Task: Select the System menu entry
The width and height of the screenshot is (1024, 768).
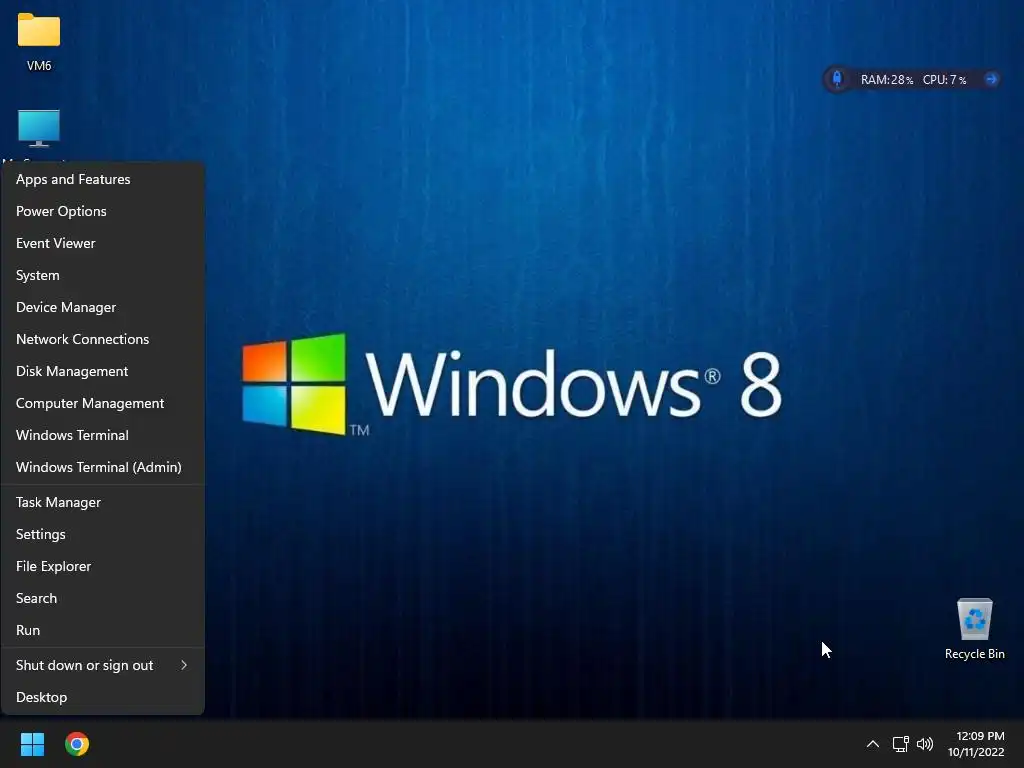Action: pos(103,275)
